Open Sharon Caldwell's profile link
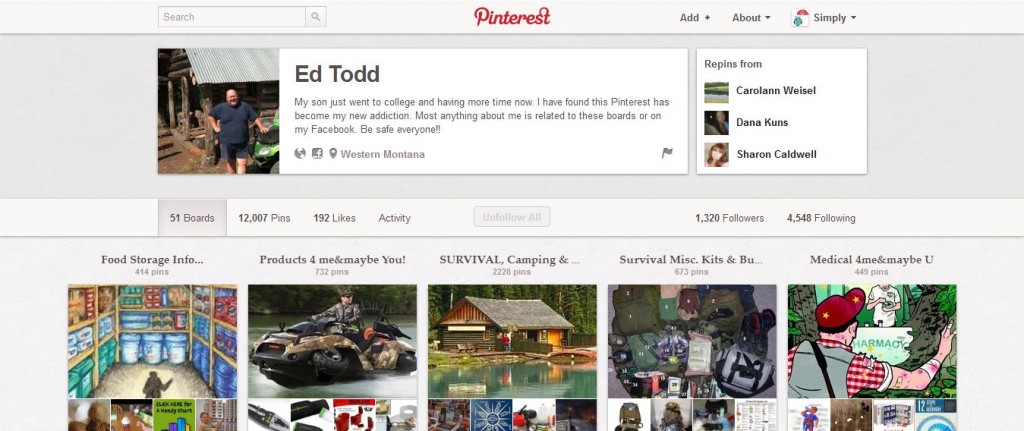This screenshot has height=431, width=1024. (776, 155)
